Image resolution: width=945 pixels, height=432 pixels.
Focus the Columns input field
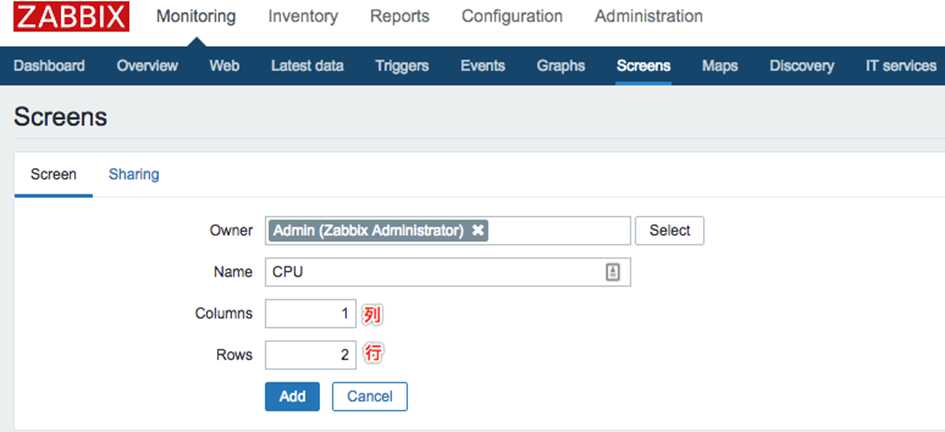tap(310, 314)
